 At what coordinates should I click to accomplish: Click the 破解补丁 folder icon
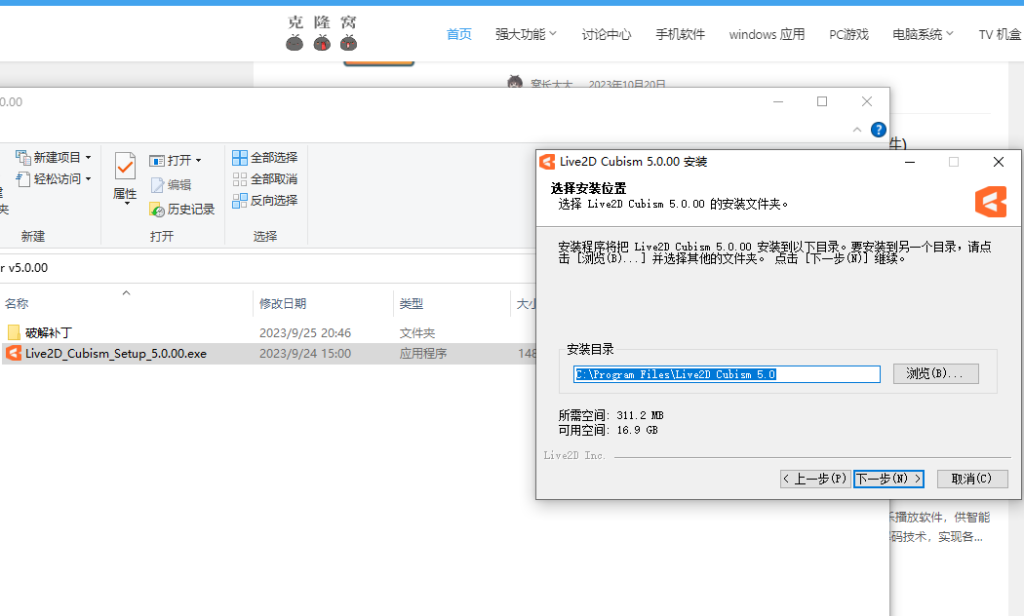13,332
